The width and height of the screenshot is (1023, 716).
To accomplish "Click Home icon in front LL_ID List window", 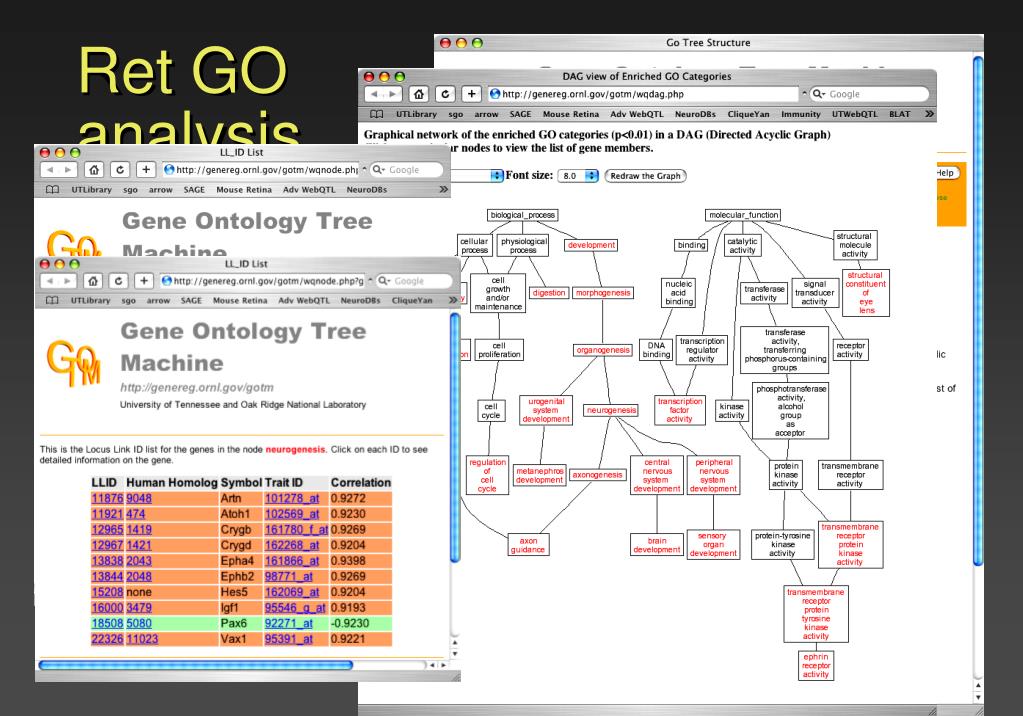I will click(x=93, y=281).
